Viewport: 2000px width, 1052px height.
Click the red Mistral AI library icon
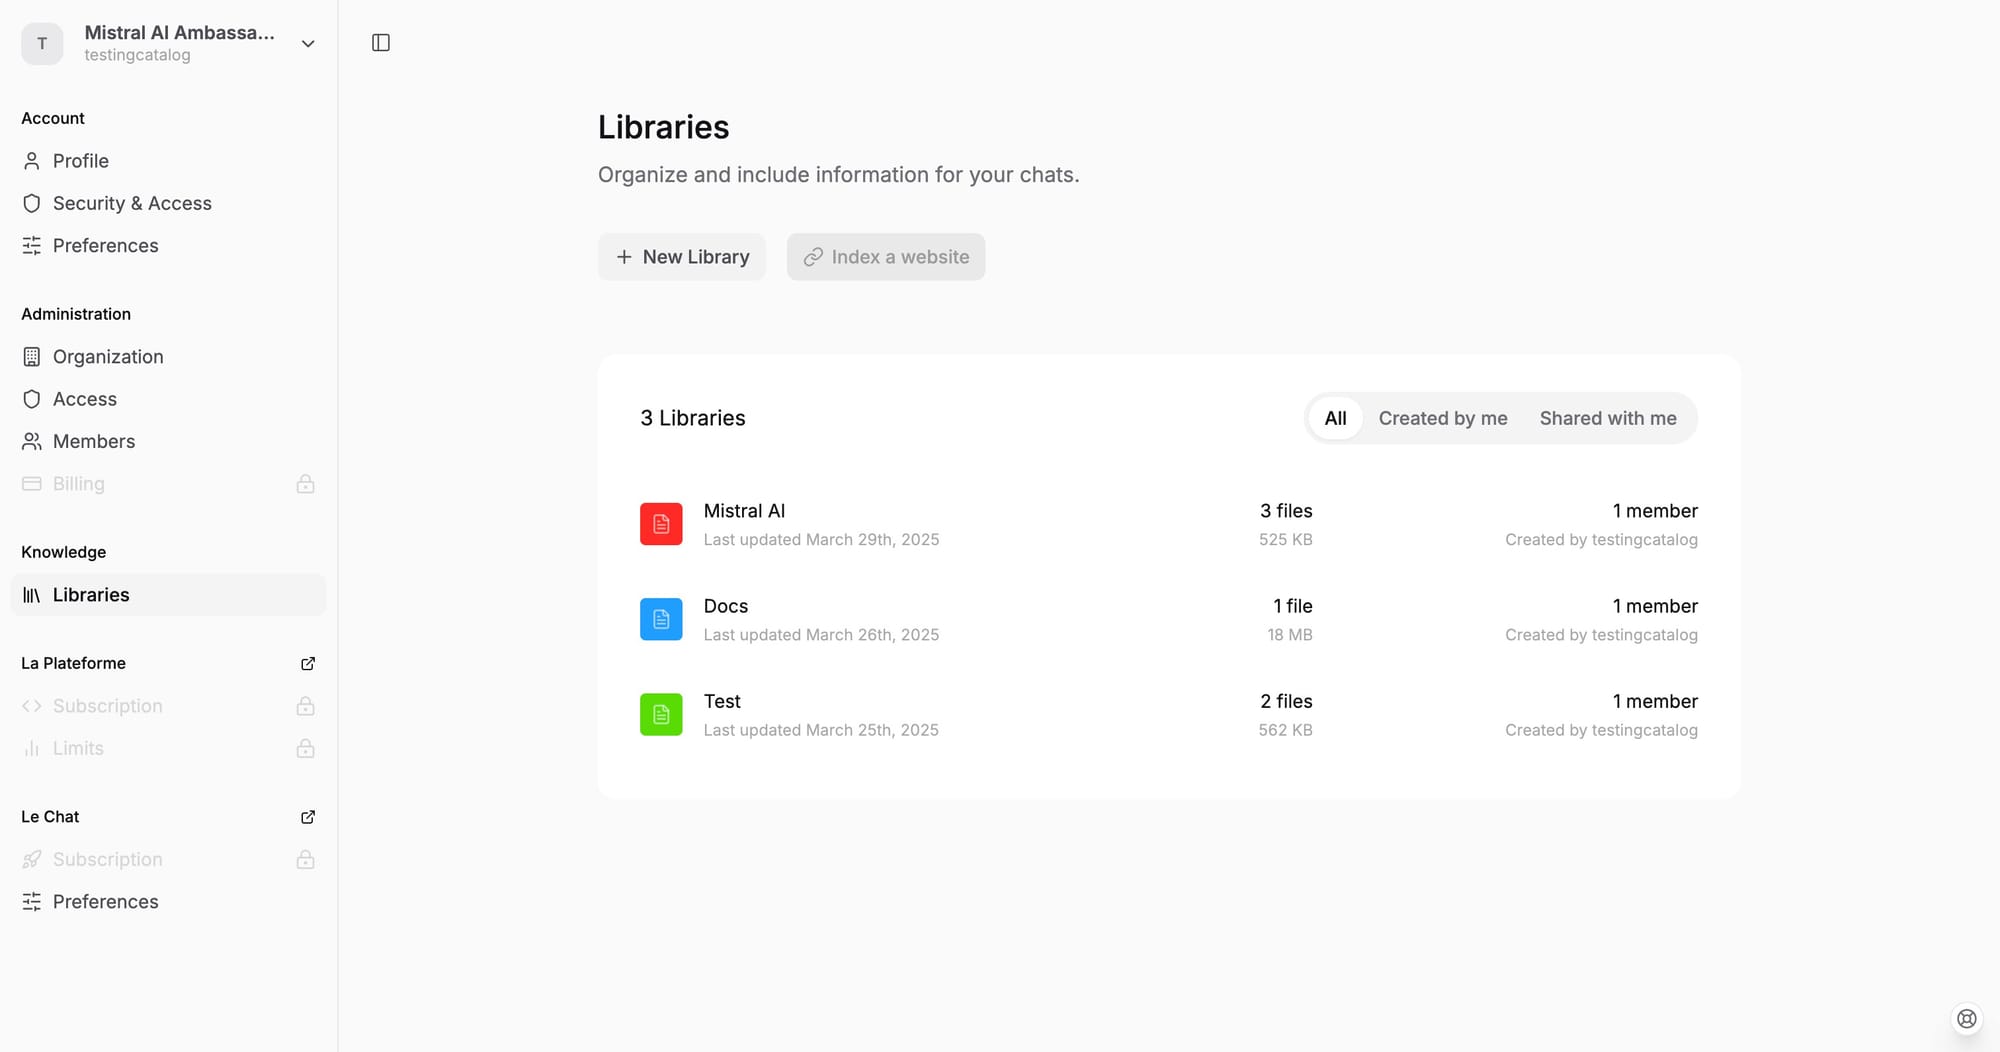click(661, 524)
